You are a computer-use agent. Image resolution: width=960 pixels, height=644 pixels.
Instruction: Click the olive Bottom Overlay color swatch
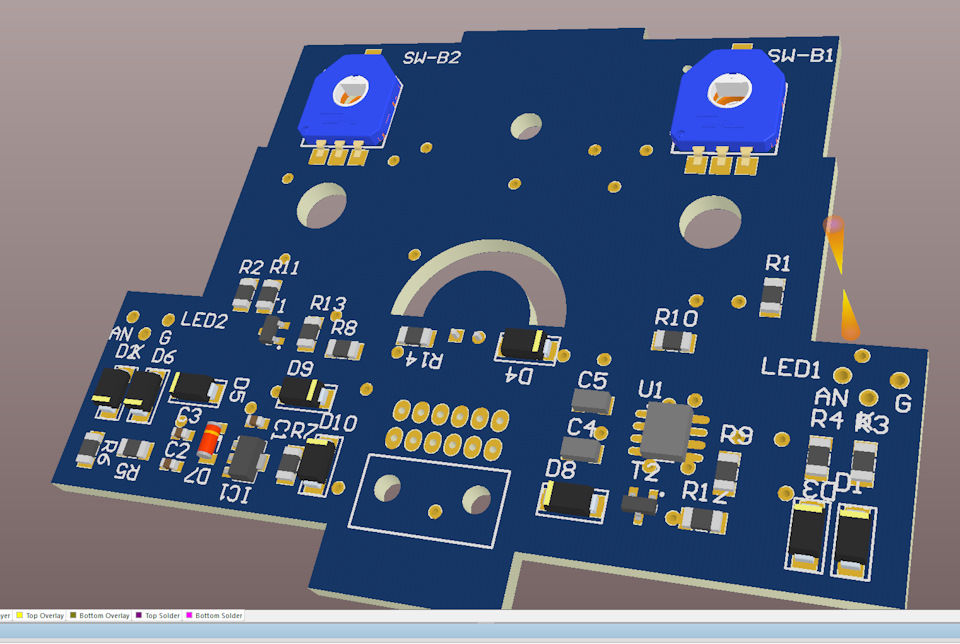click(x=73, y=615)
